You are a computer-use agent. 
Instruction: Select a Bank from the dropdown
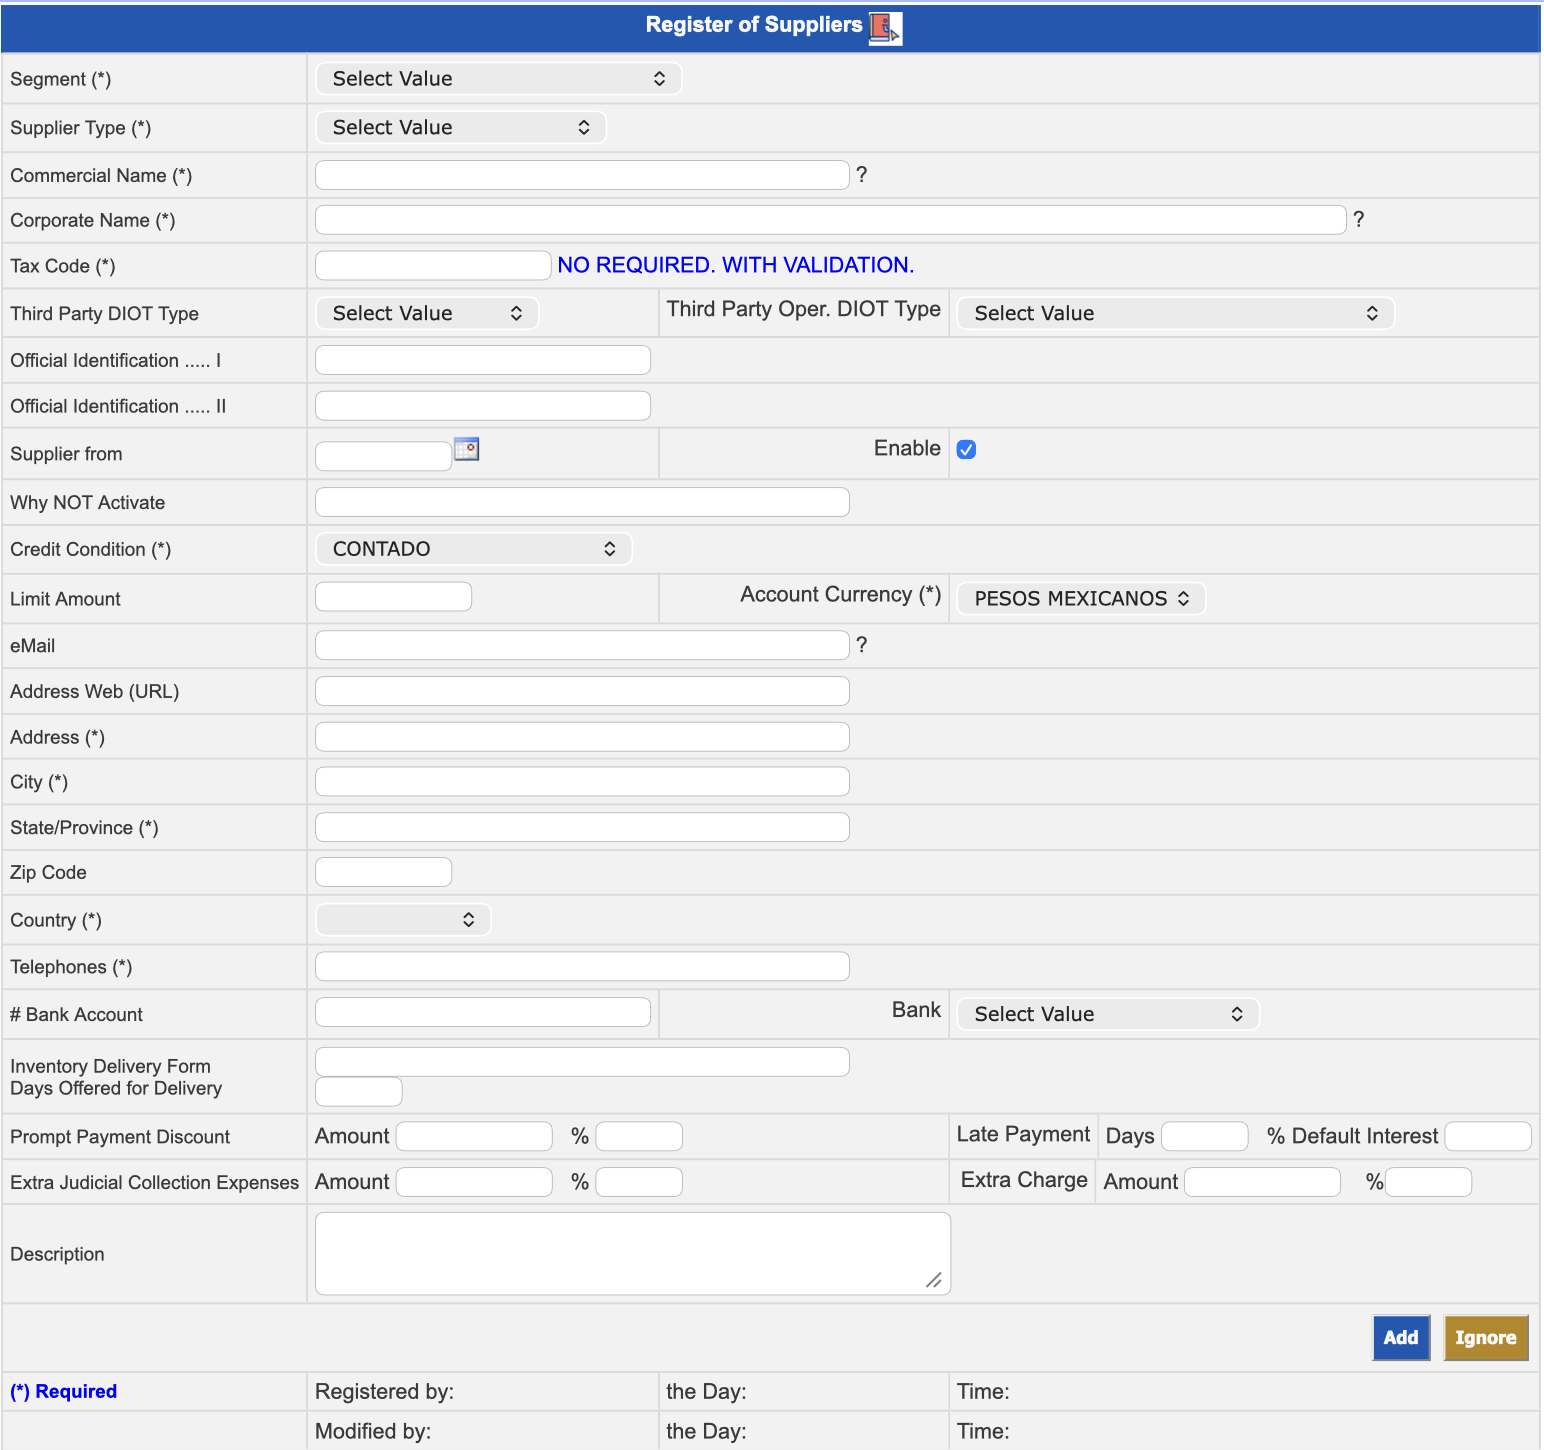tap(1107, 1014)
